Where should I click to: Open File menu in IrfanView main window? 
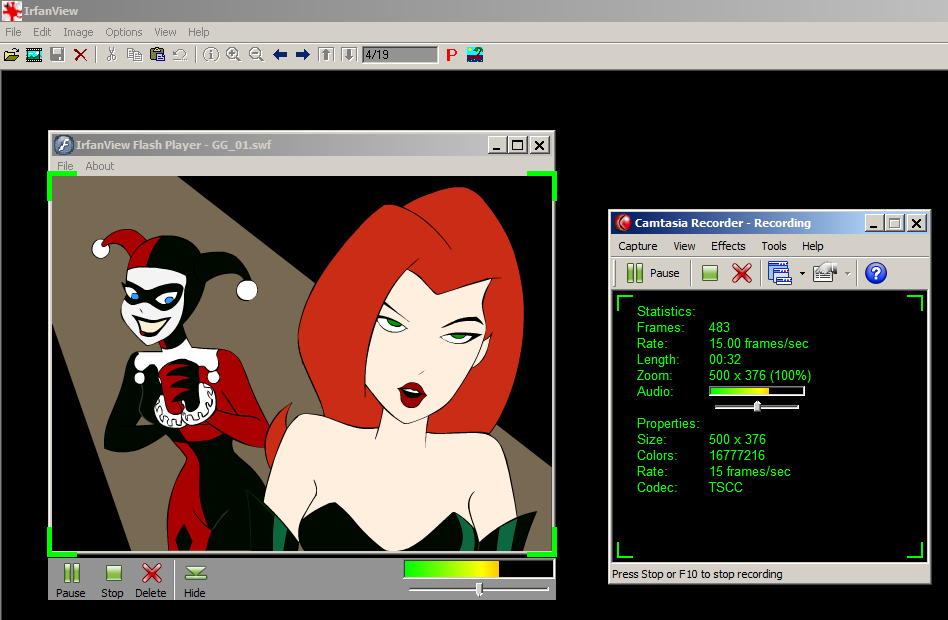[13, 32]
